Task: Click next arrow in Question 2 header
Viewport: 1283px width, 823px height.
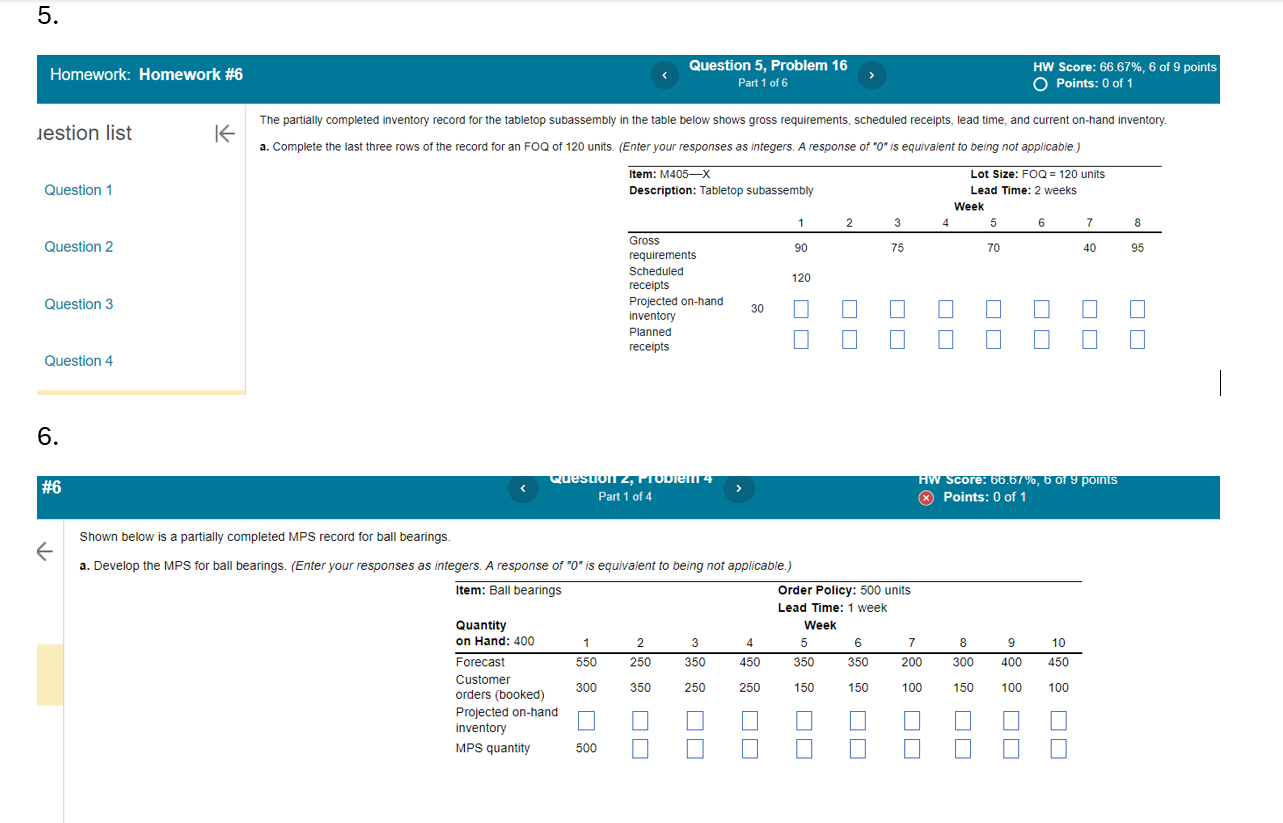Action: (739, 488)
